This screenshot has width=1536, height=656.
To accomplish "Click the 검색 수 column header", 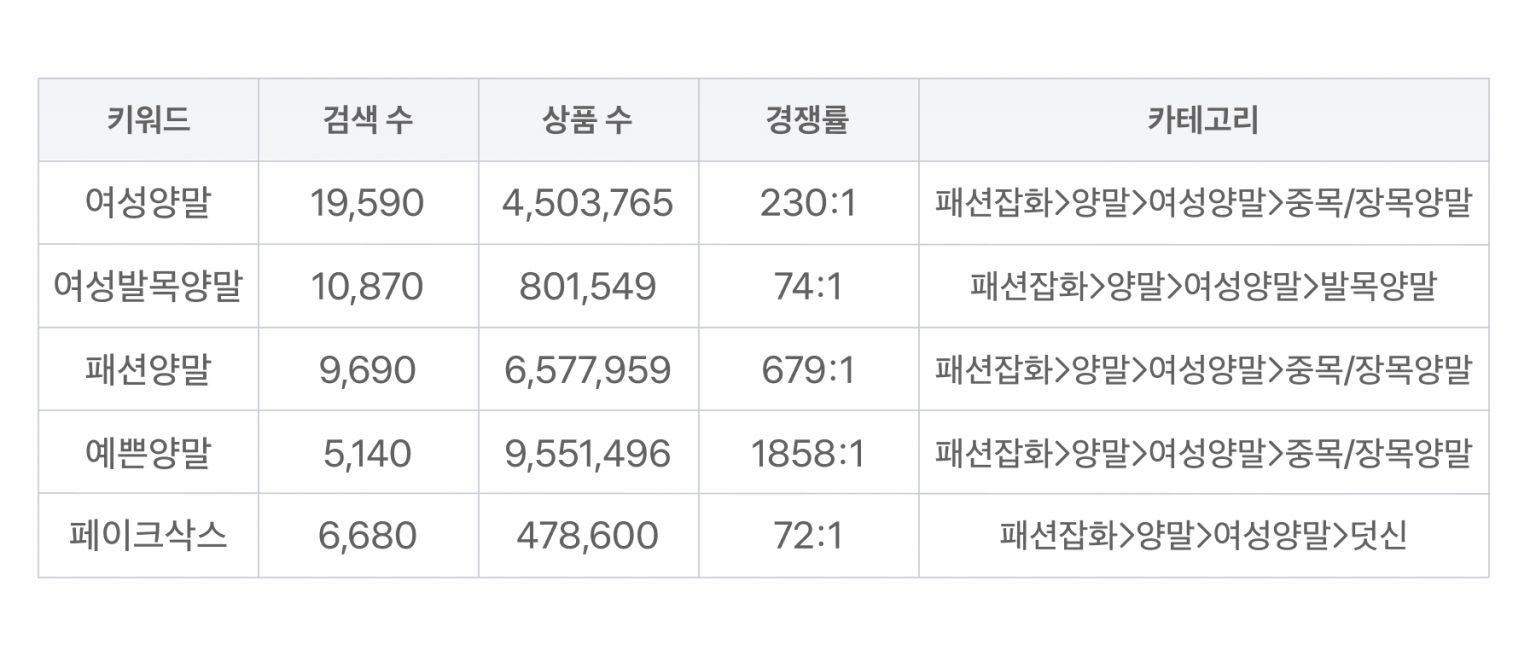I will (x=368, y=120).
